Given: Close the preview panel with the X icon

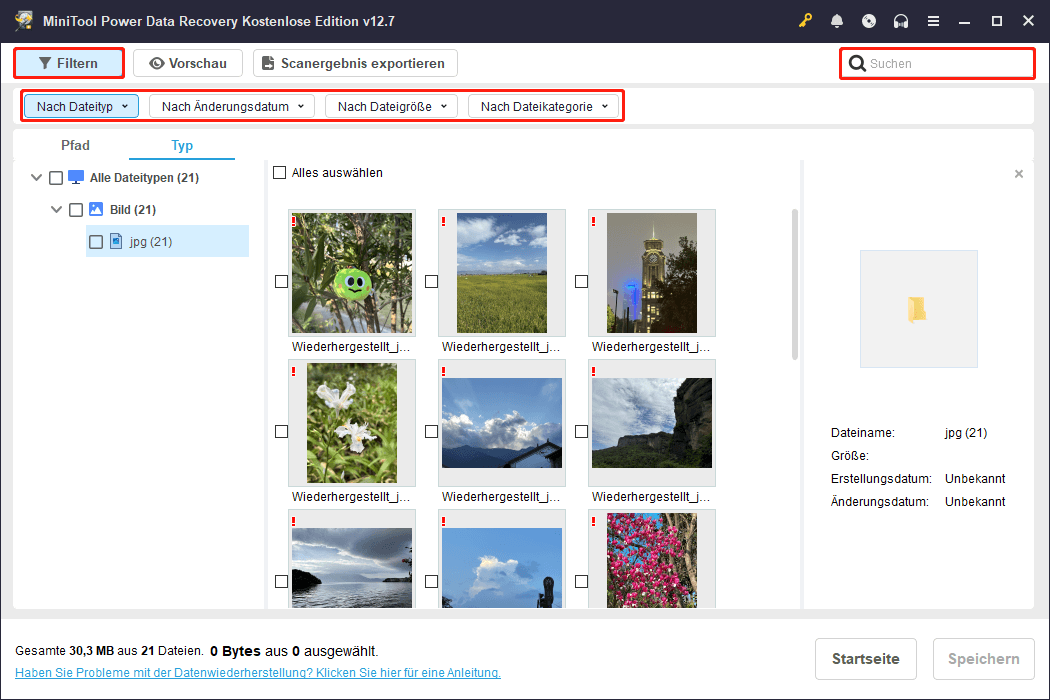Looking at the screenshot, I should (1018, 174).
